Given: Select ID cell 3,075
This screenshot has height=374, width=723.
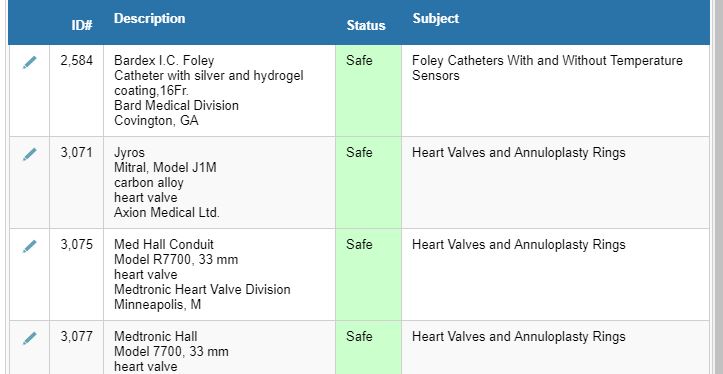Looking at the screenshot, I should coord(77,244).
